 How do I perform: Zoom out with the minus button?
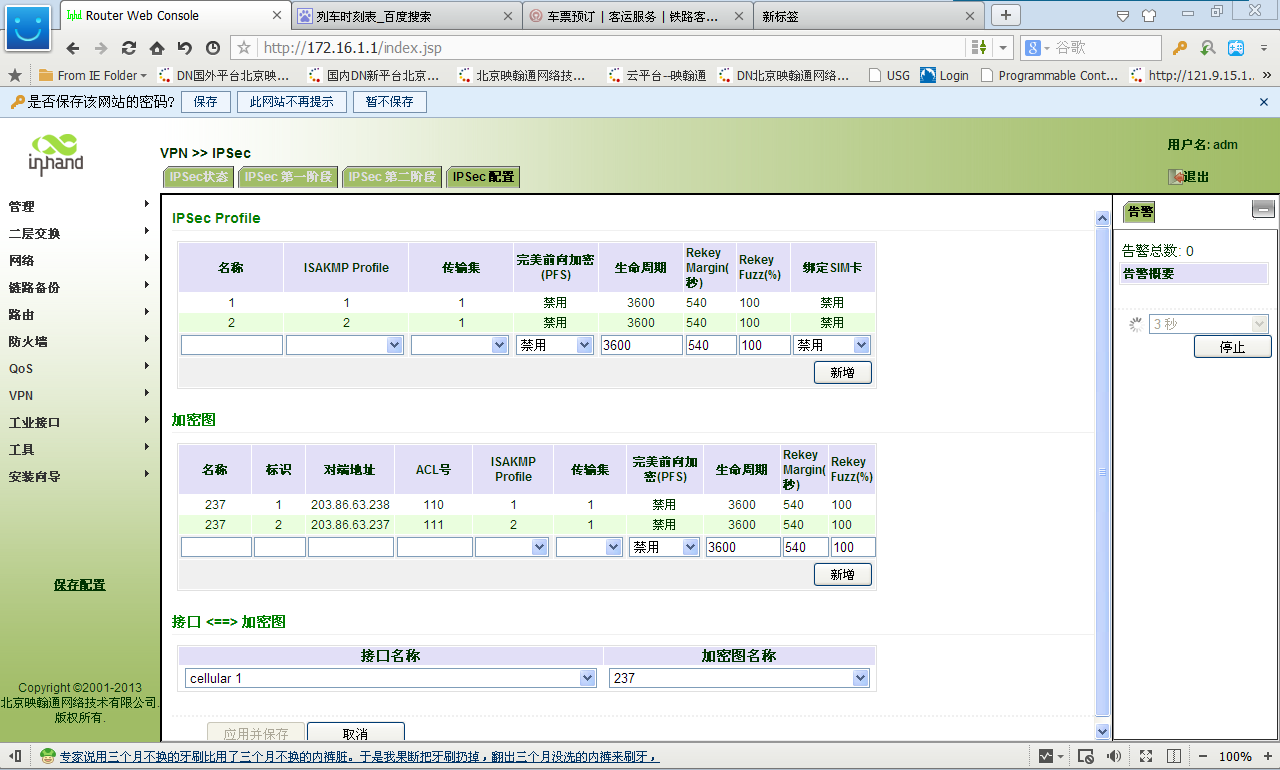point(1202,756)
